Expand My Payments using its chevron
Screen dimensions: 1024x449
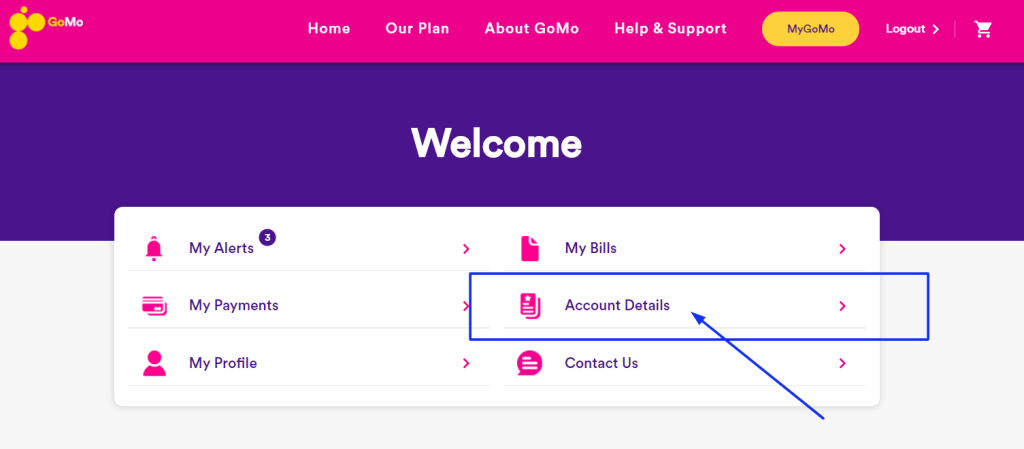tap(466, 306)
